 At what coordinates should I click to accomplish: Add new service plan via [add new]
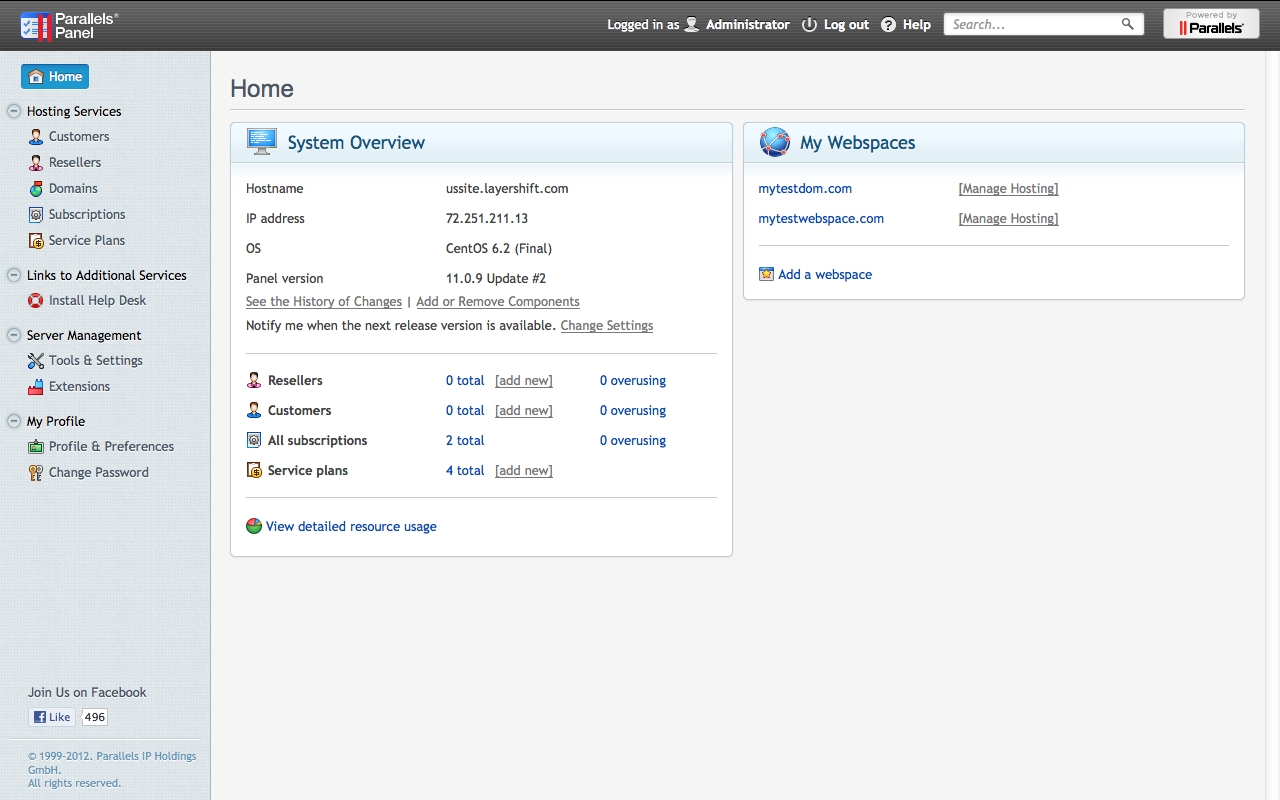click(x=524, y=471)
